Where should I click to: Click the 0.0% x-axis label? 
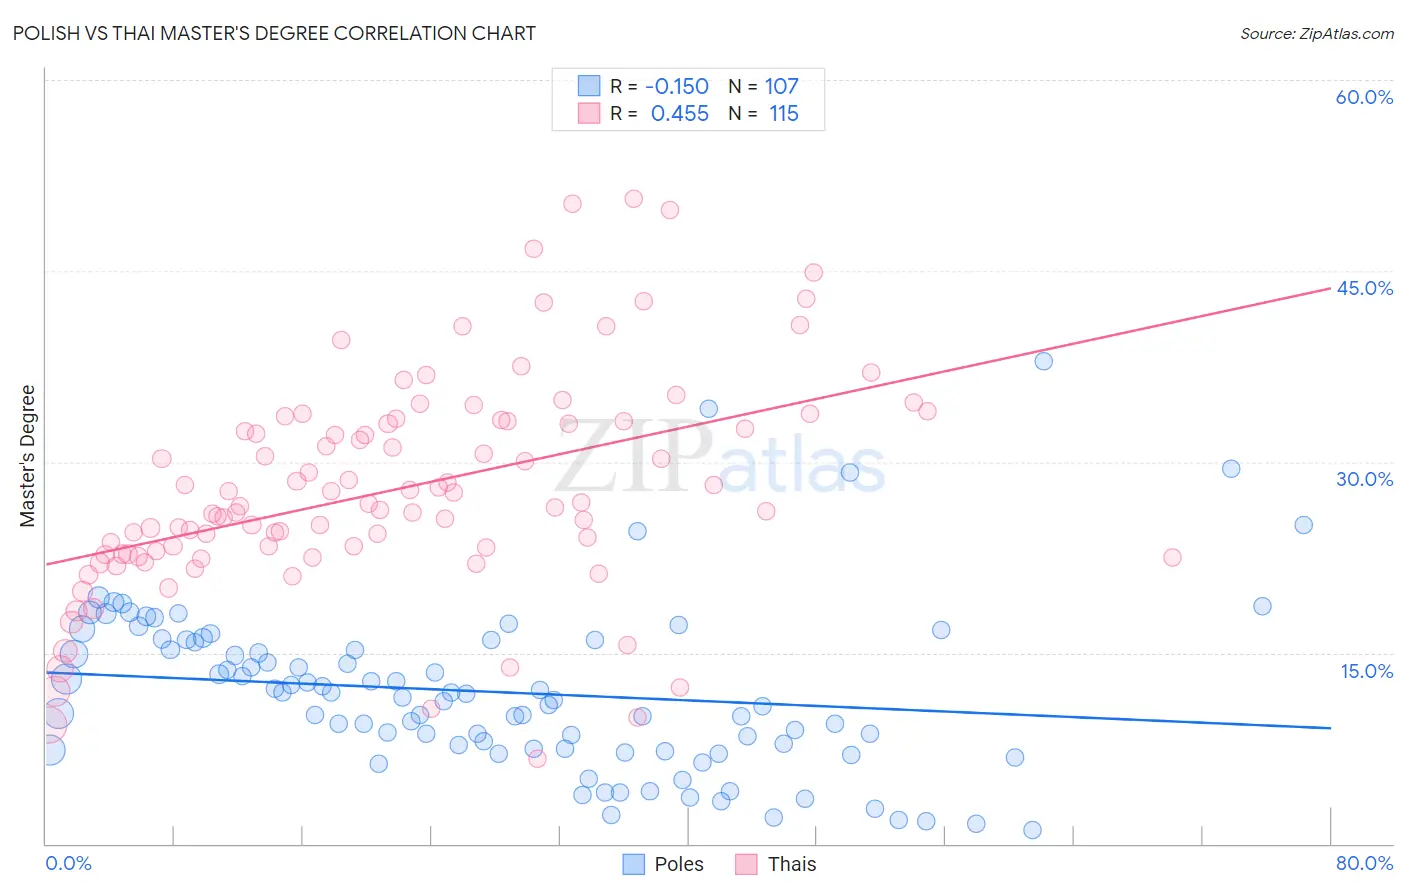pos(68,863)
